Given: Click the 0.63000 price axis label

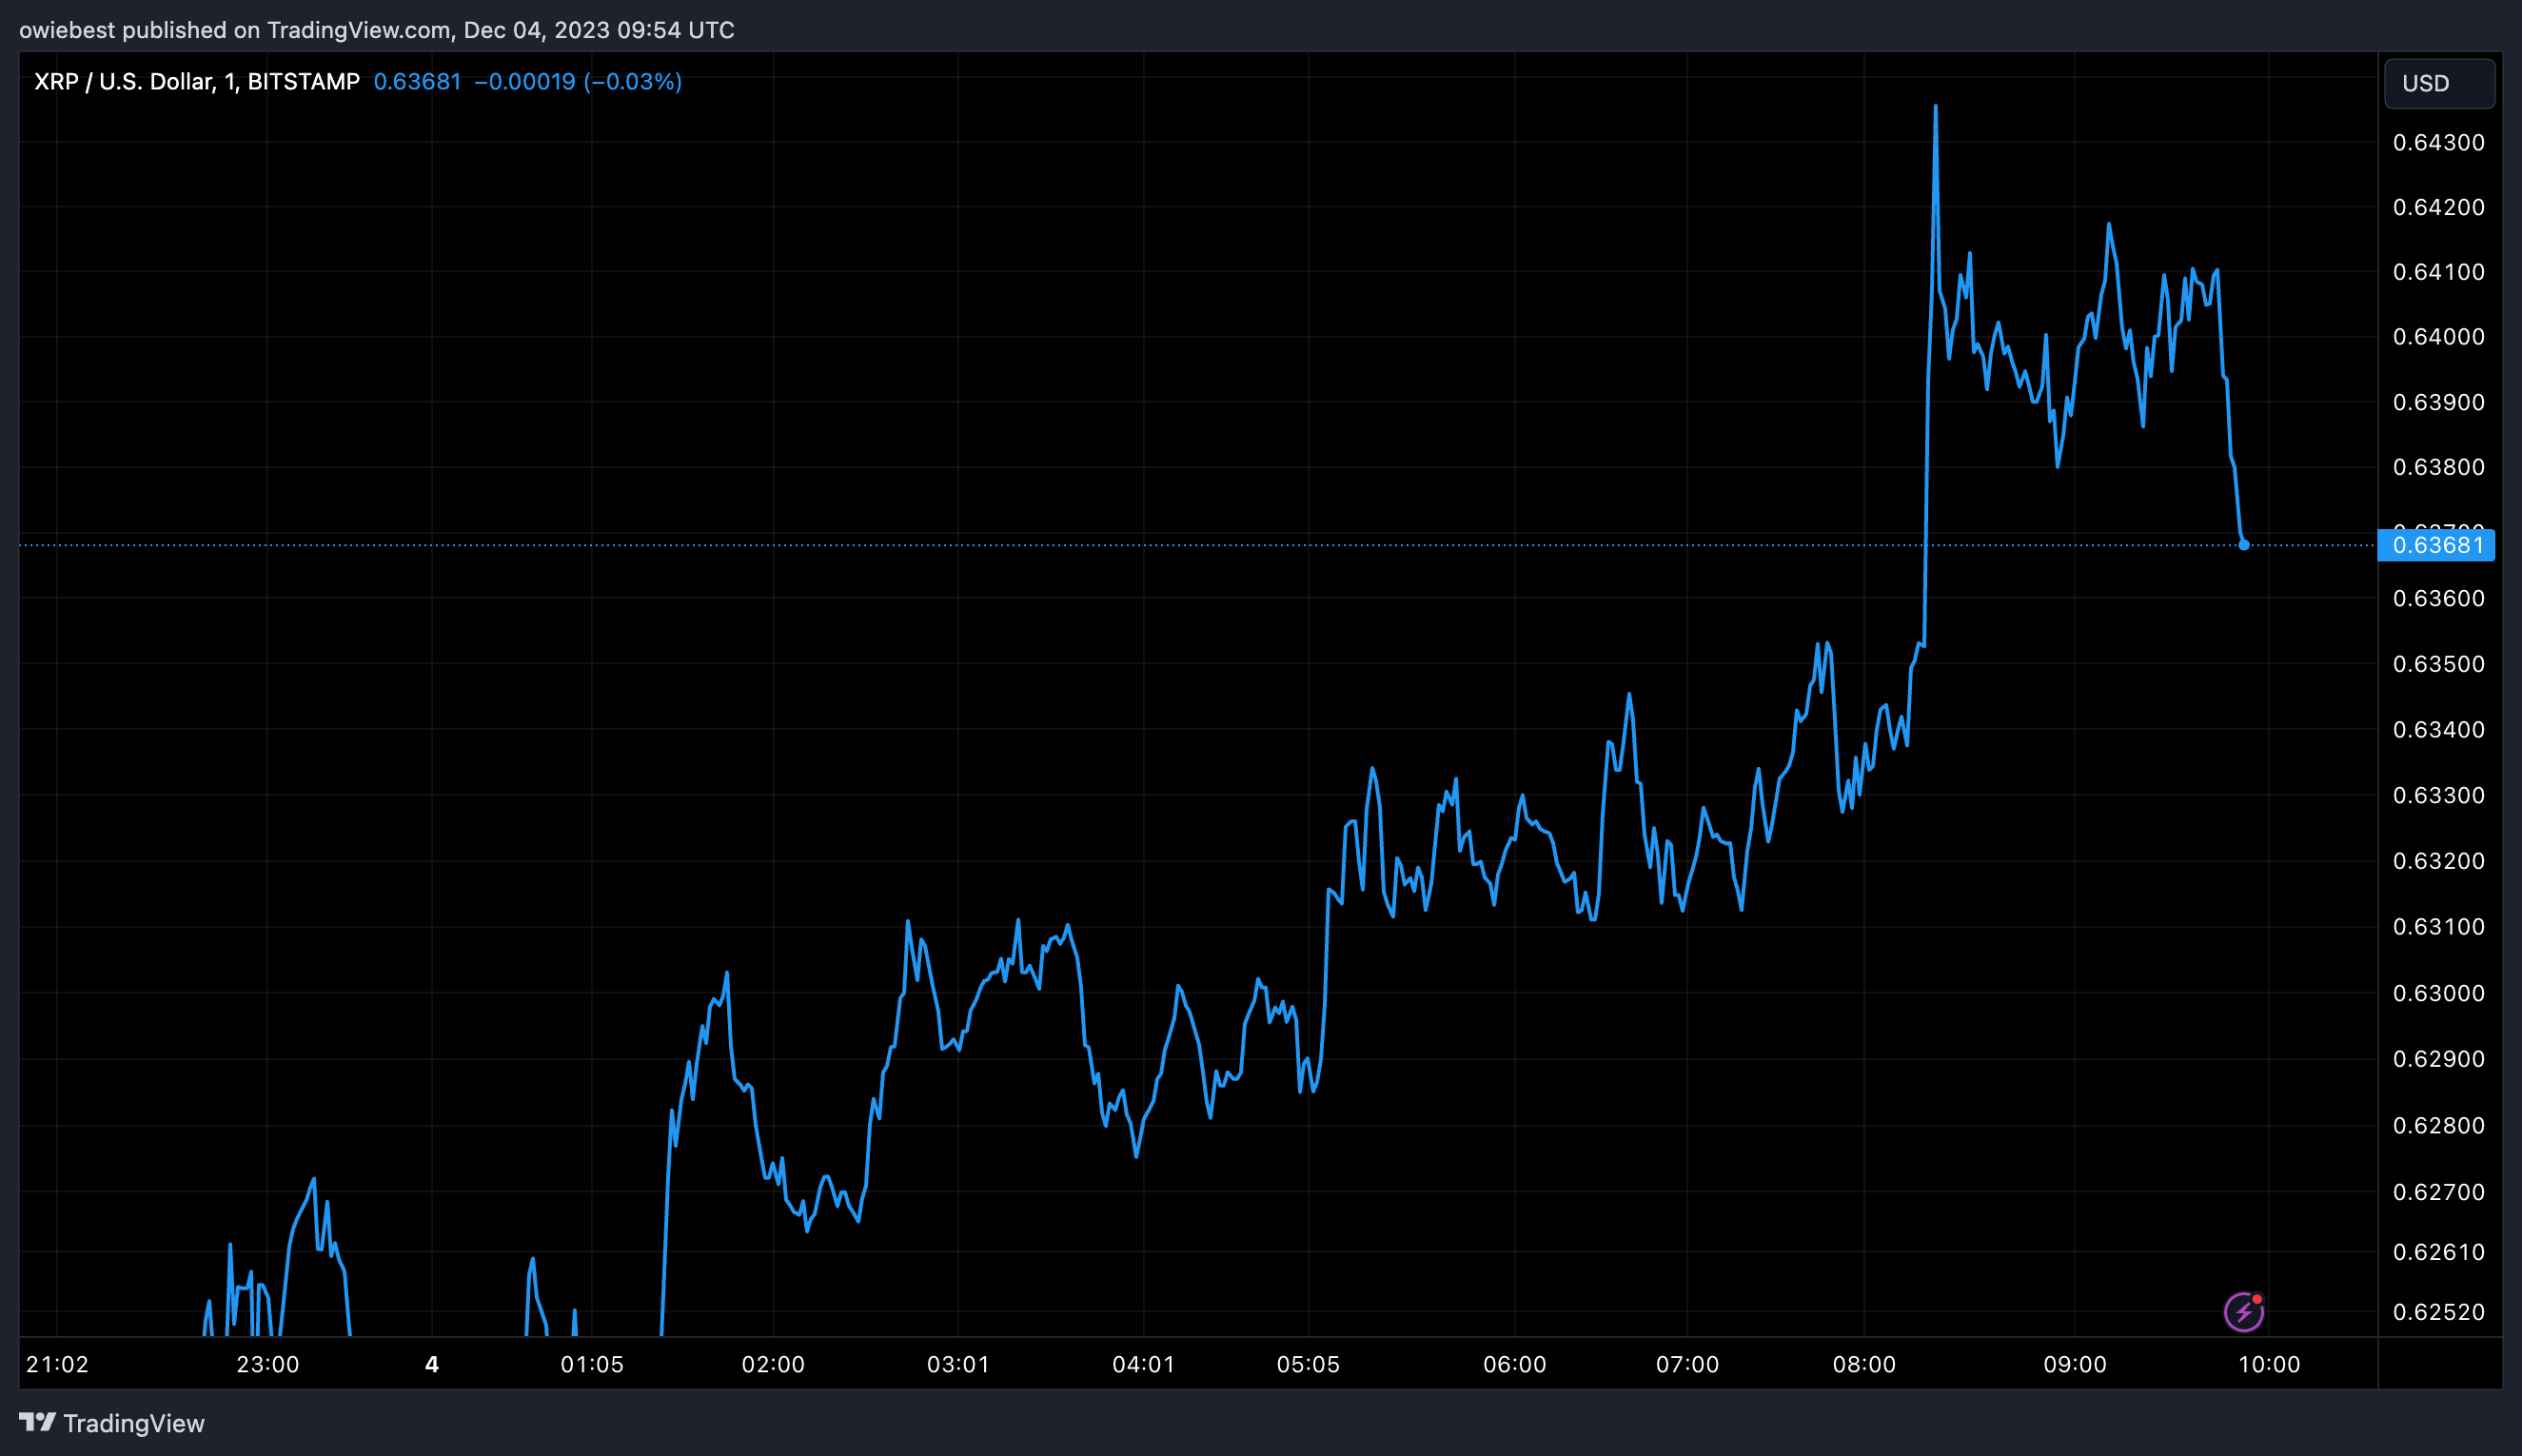Looking at the screenshot, I should click(x=2438, y=993).
